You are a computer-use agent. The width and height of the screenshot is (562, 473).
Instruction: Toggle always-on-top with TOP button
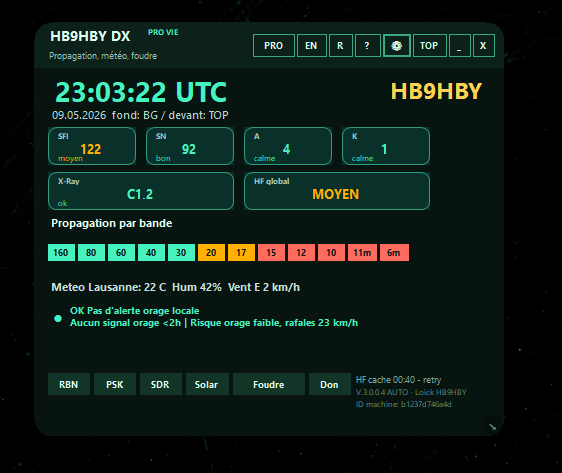429,46
